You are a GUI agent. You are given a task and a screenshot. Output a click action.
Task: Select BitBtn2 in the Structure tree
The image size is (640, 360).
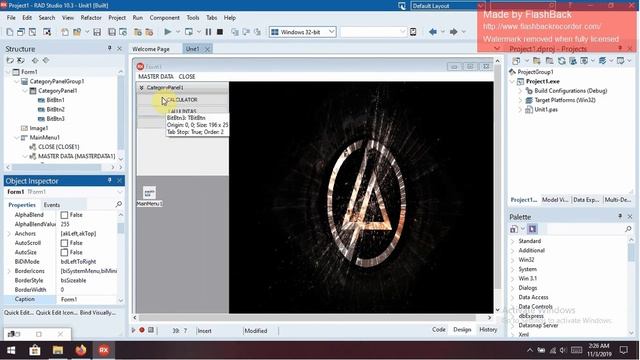[x=56, y=109]
